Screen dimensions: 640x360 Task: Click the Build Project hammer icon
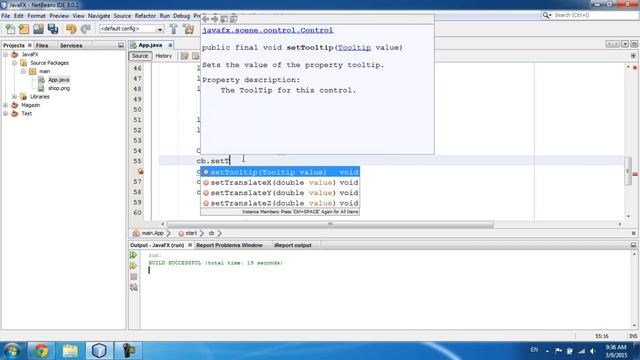pos(173,29)
